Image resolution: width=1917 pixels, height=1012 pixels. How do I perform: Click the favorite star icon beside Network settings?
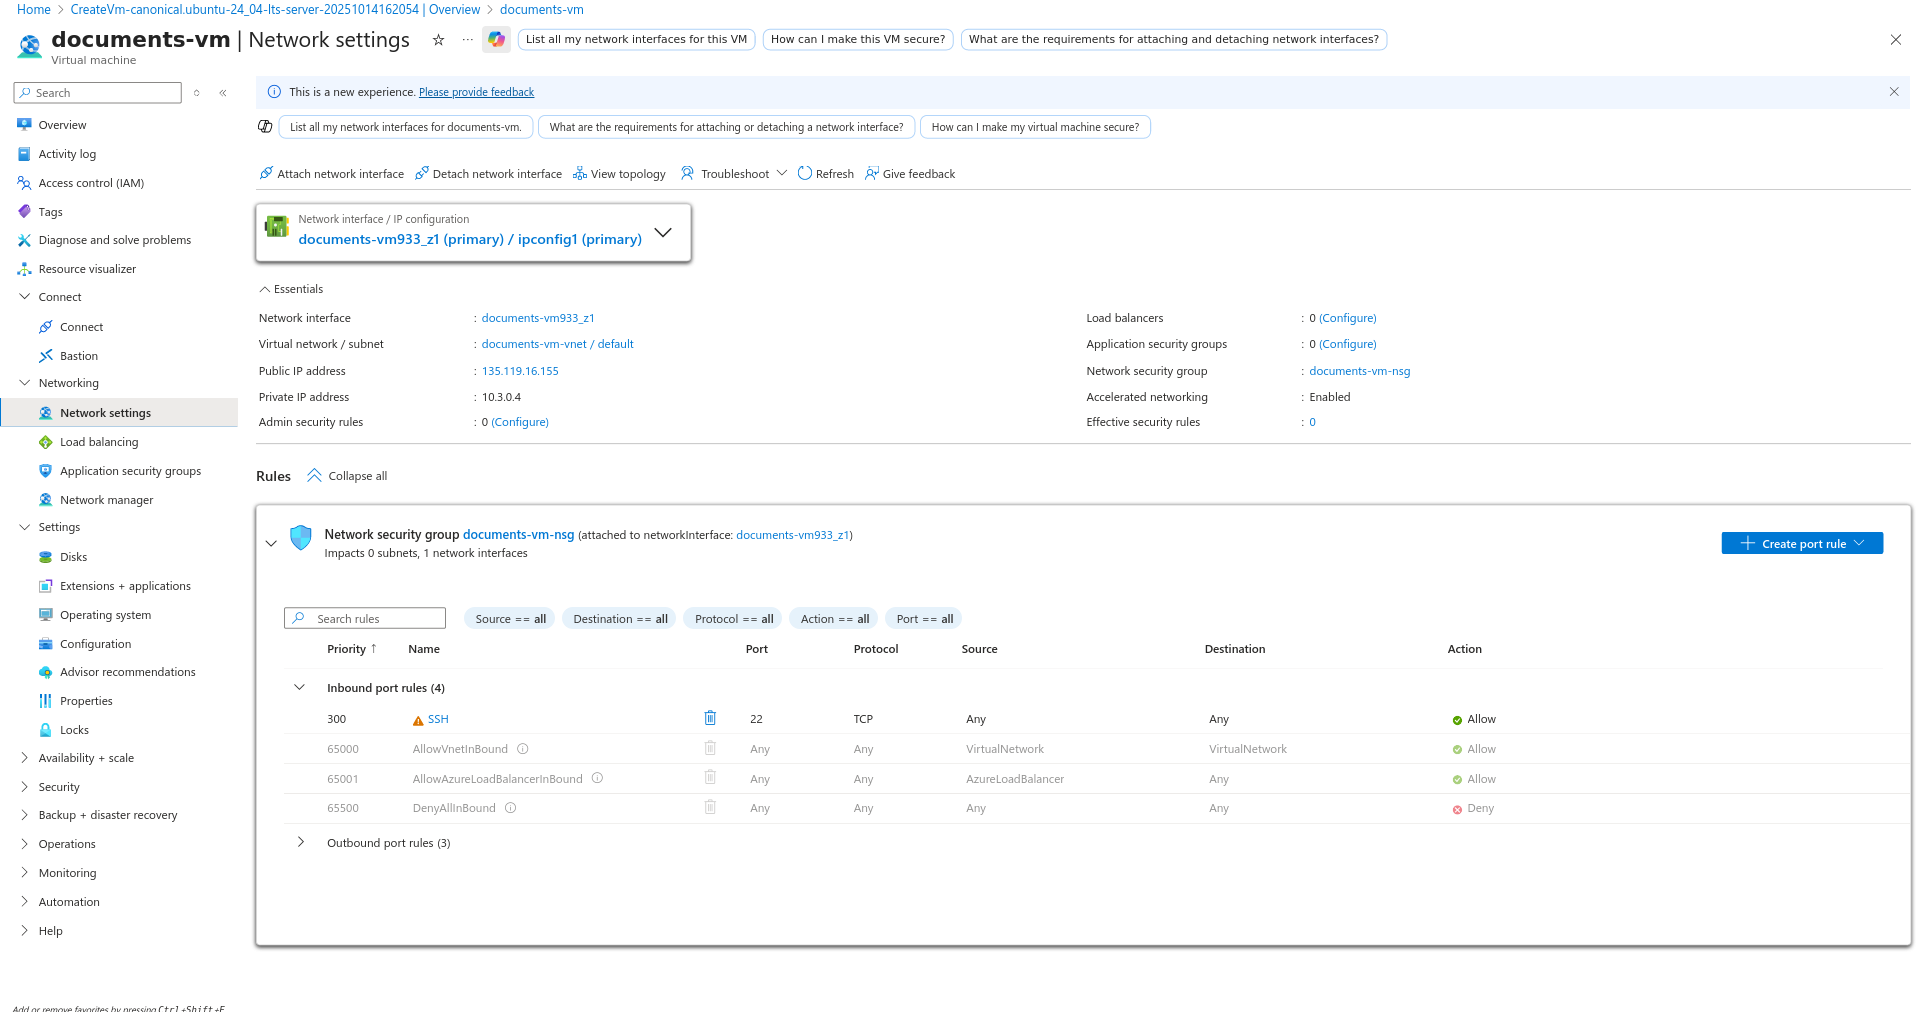(x=438, y=40)
